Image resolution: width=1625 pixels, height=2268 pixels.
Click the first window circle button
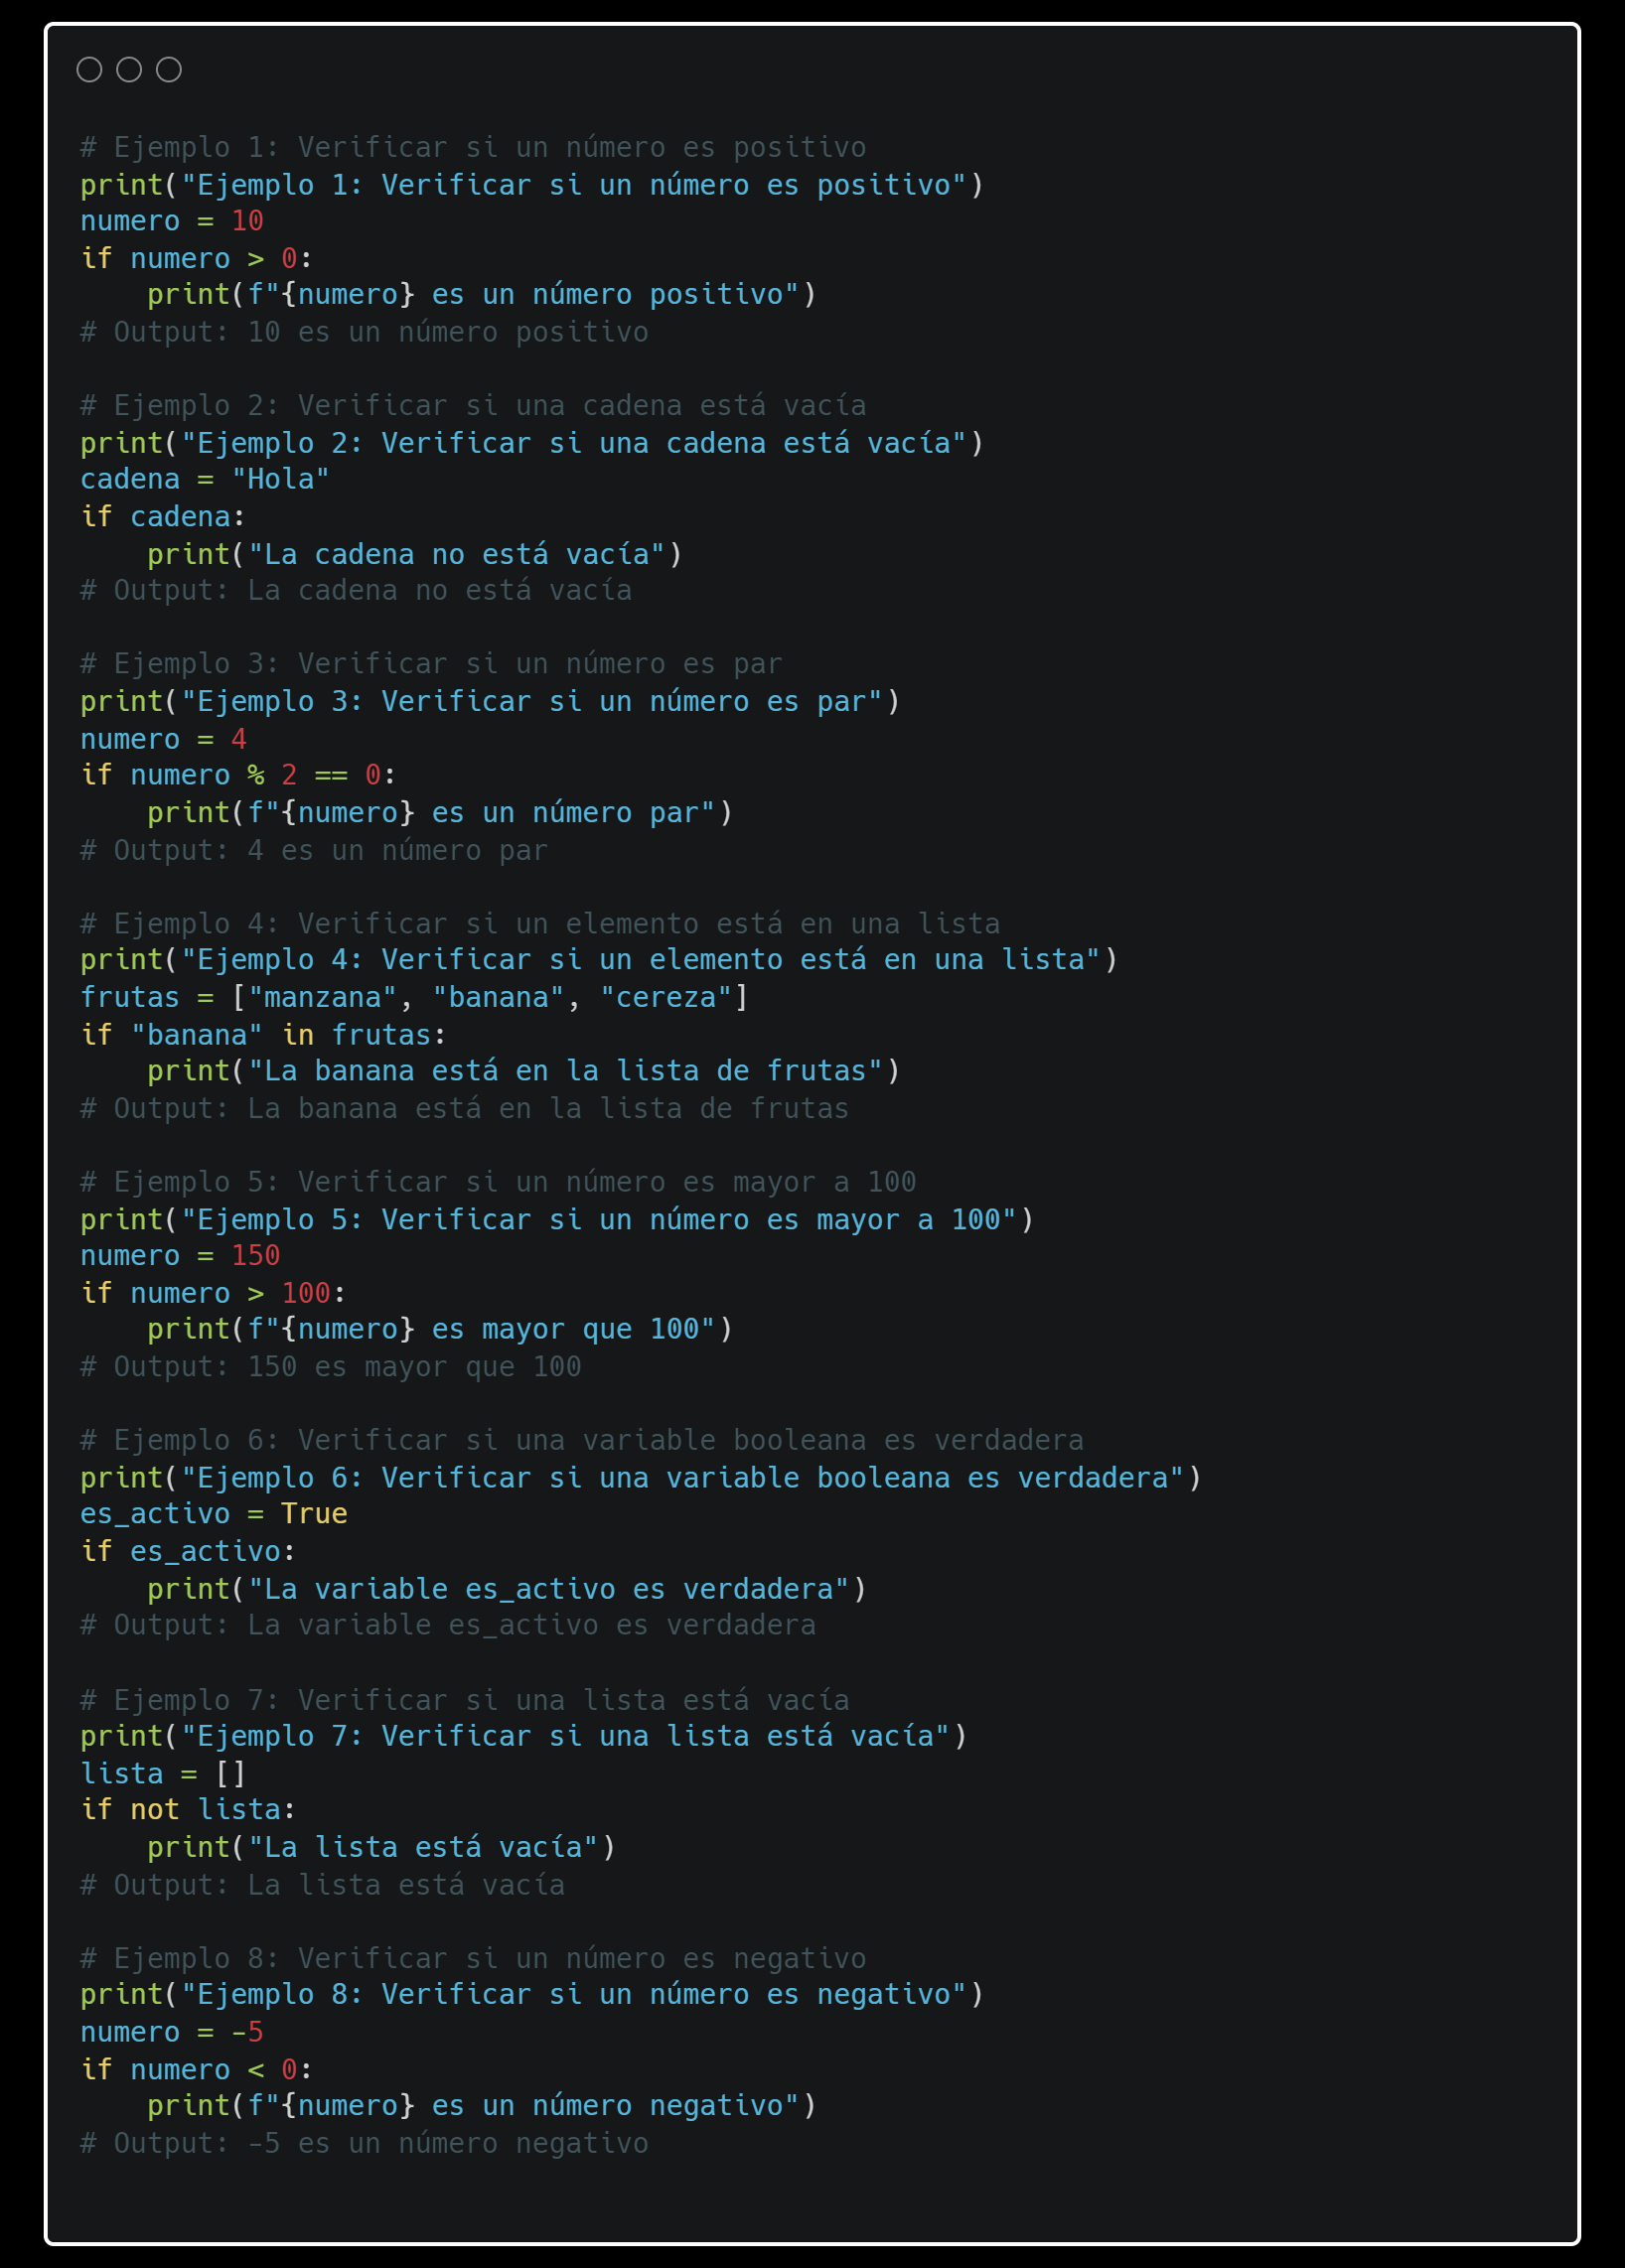point(89,70)
